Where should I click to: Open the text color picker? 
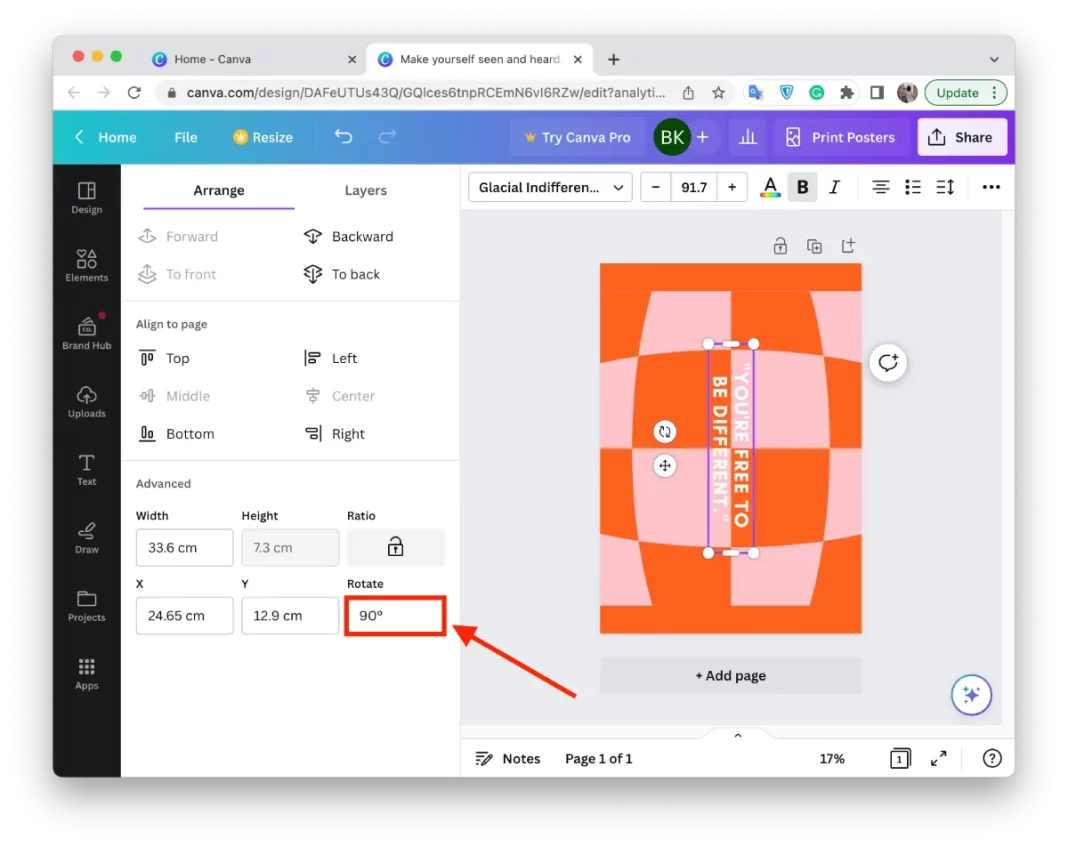(x=770, y=187)
